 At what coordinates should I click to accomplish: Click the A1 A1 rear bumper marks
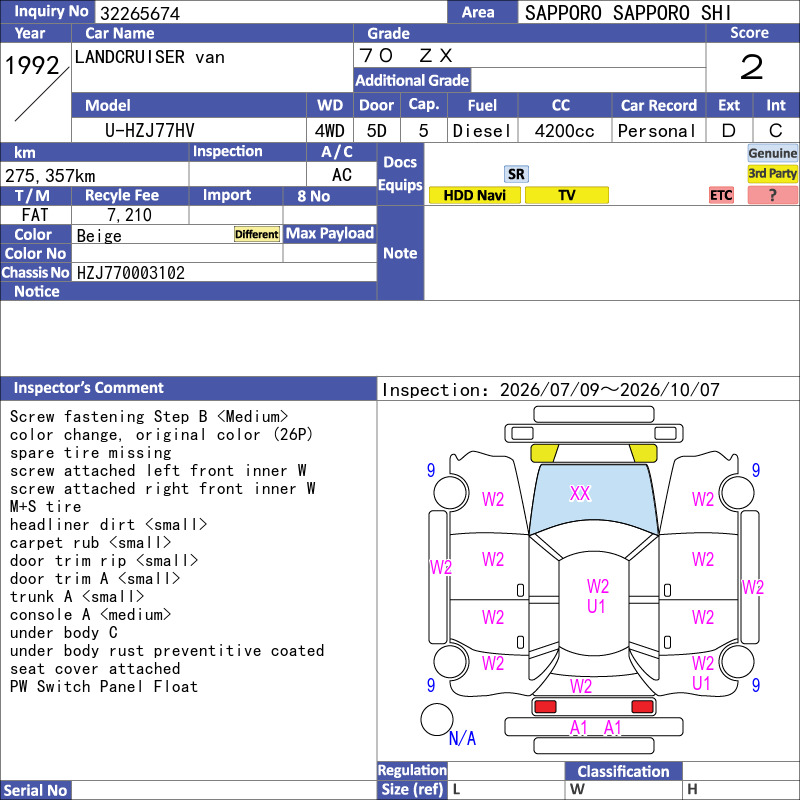tap(595, 728)
